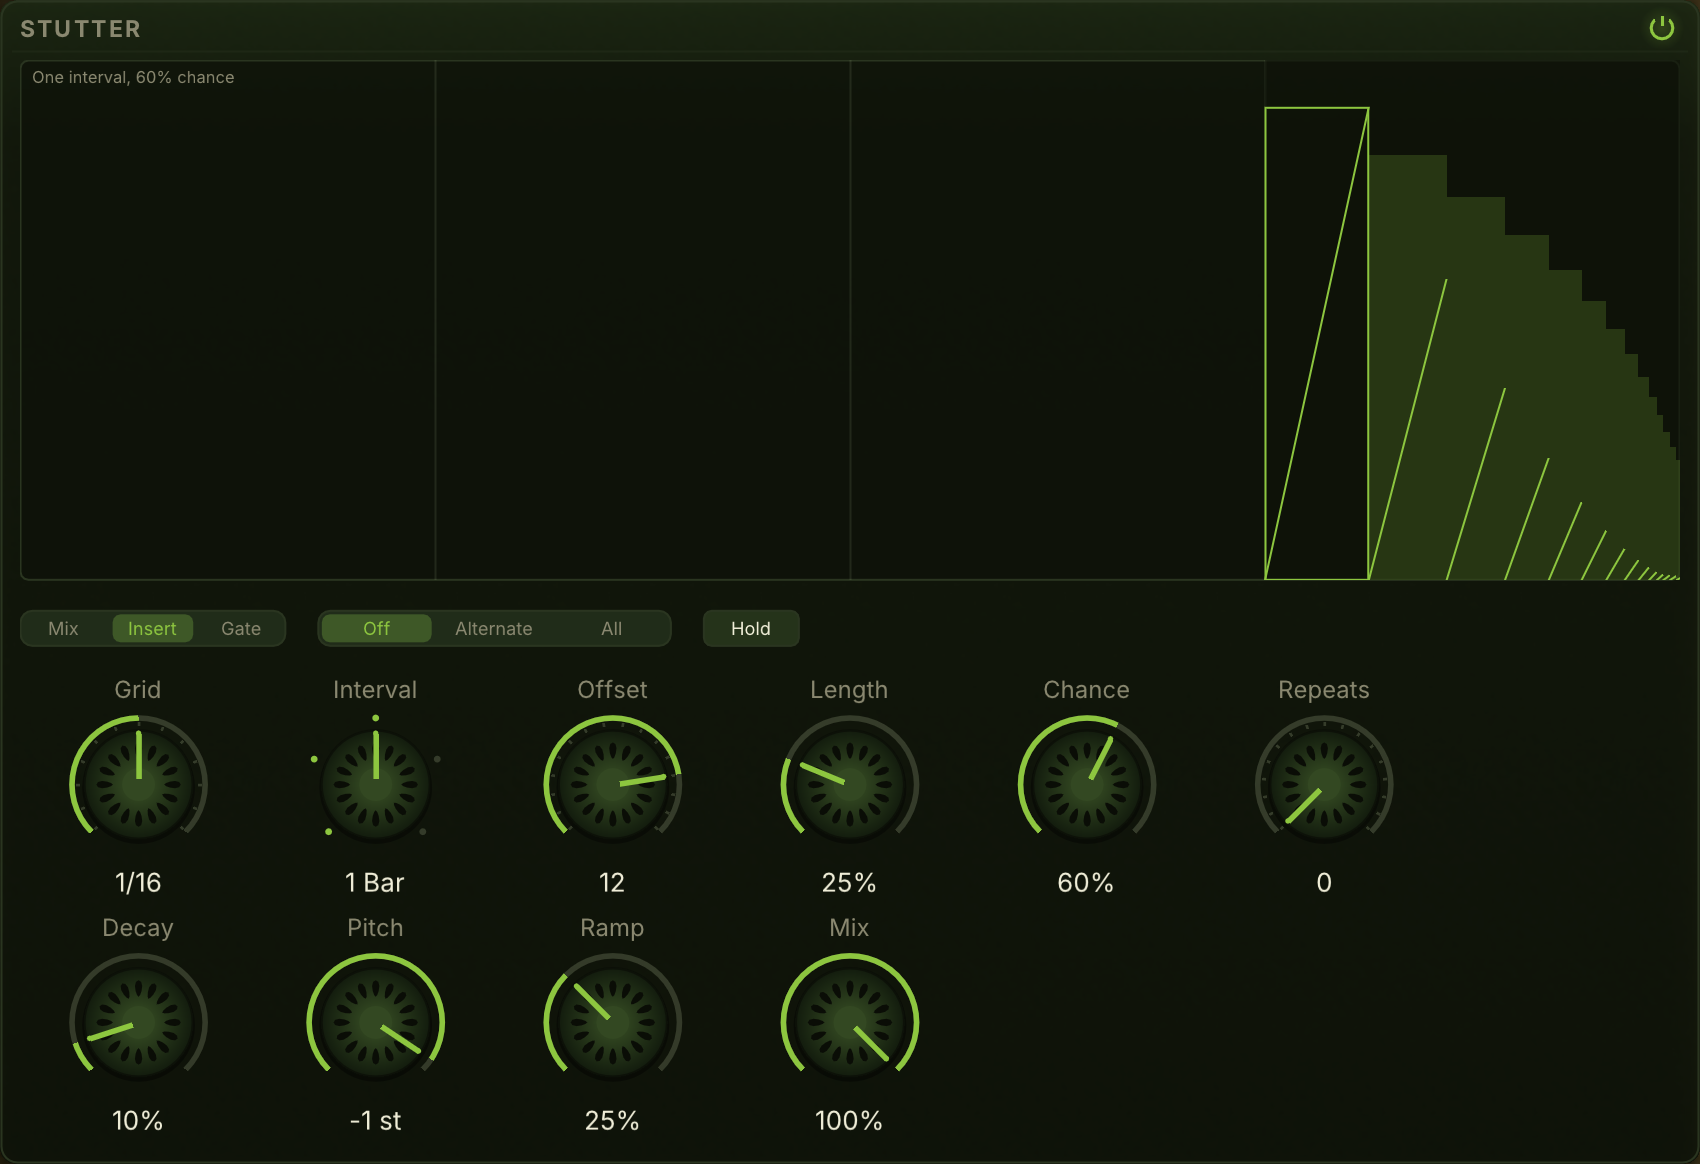Click the bottom-row Mix knob
Screen dimensions: 1700x1164
[x=849, y=1021]
